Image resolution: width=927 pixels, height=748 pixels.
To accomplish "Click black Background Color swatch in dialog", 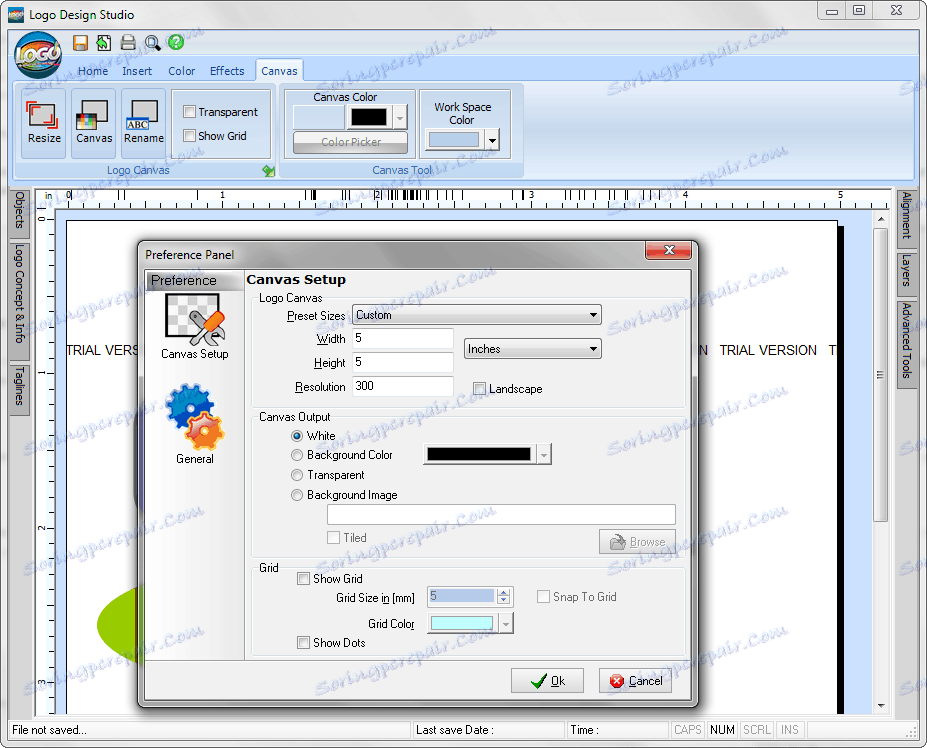I will [x=479, y=454].
